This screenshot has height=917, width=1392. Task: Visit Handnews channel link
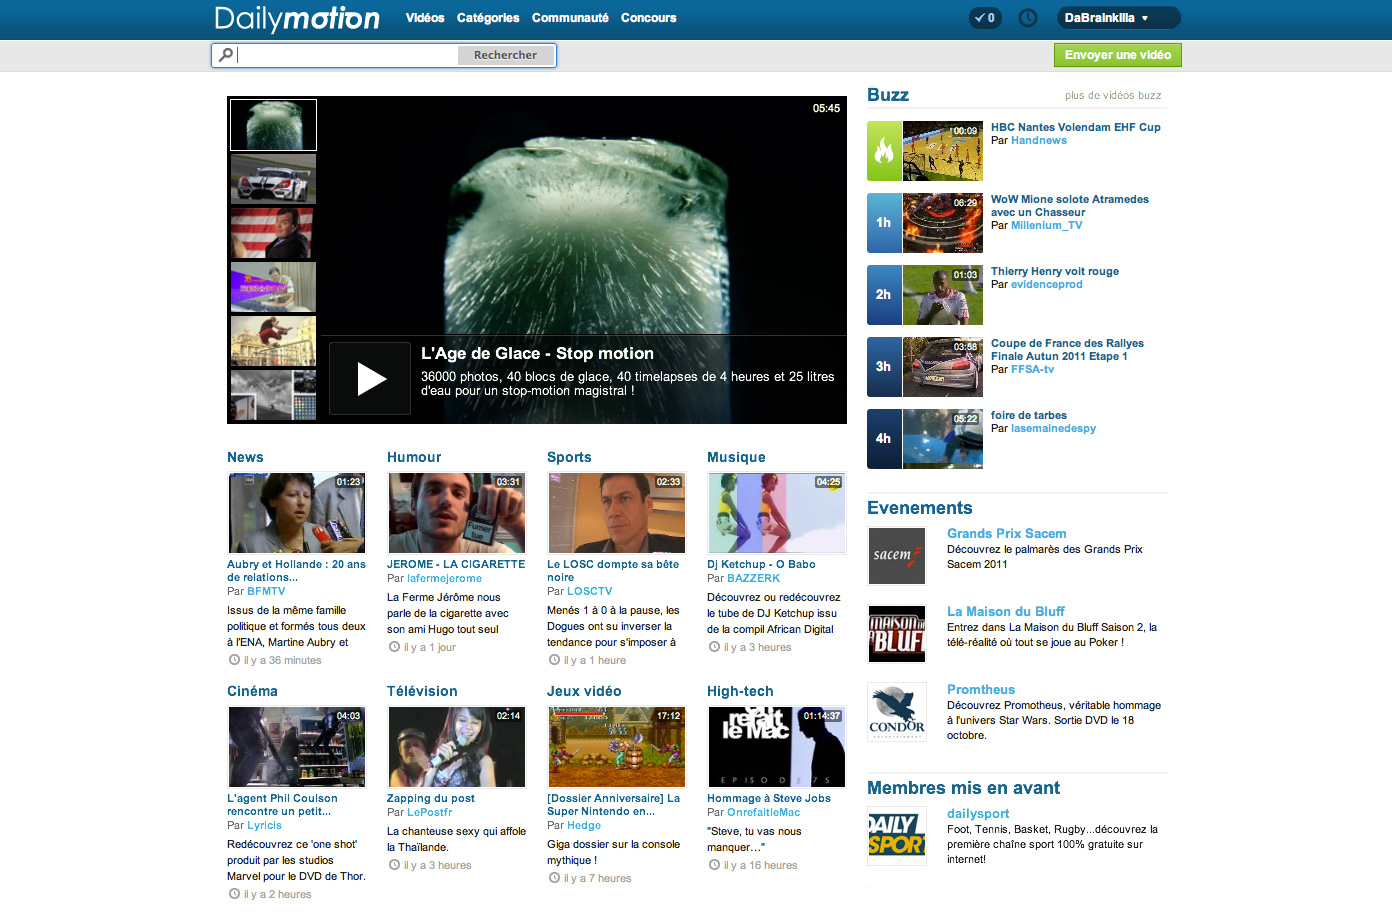[x=1039, y=140]
